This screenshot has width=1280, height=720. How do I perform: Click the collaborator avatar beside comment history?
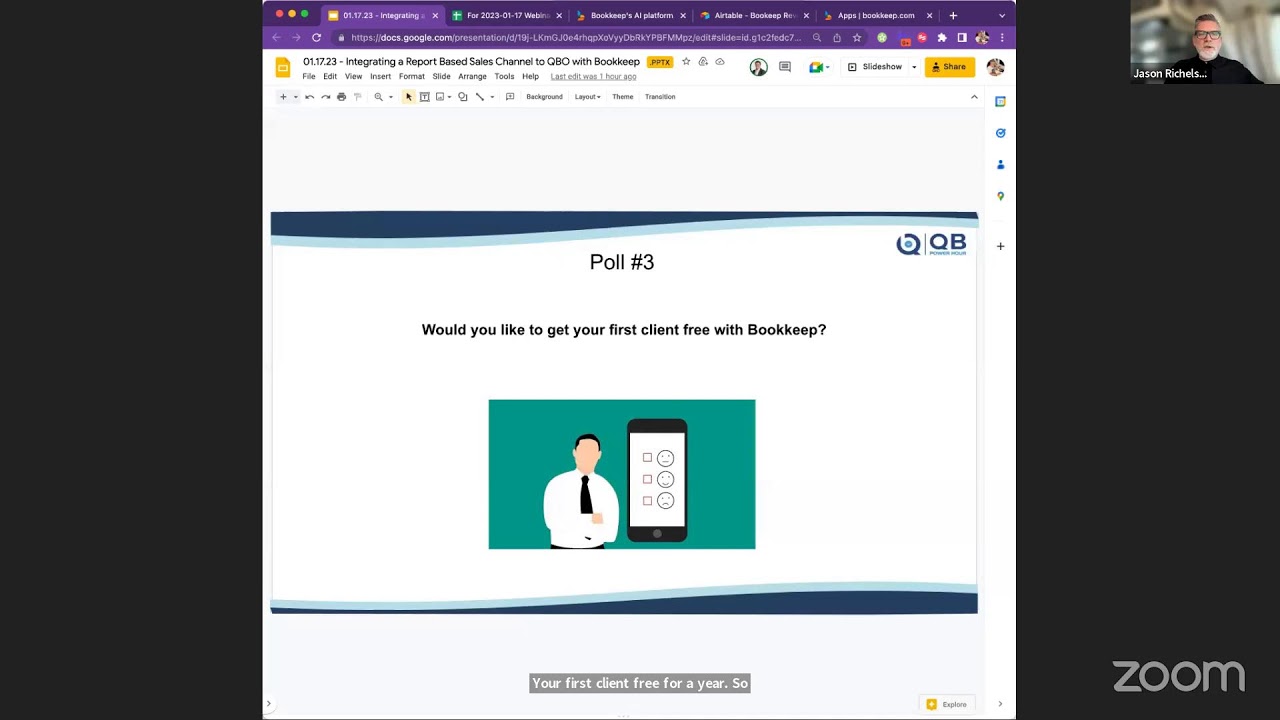tap(759, 67)
